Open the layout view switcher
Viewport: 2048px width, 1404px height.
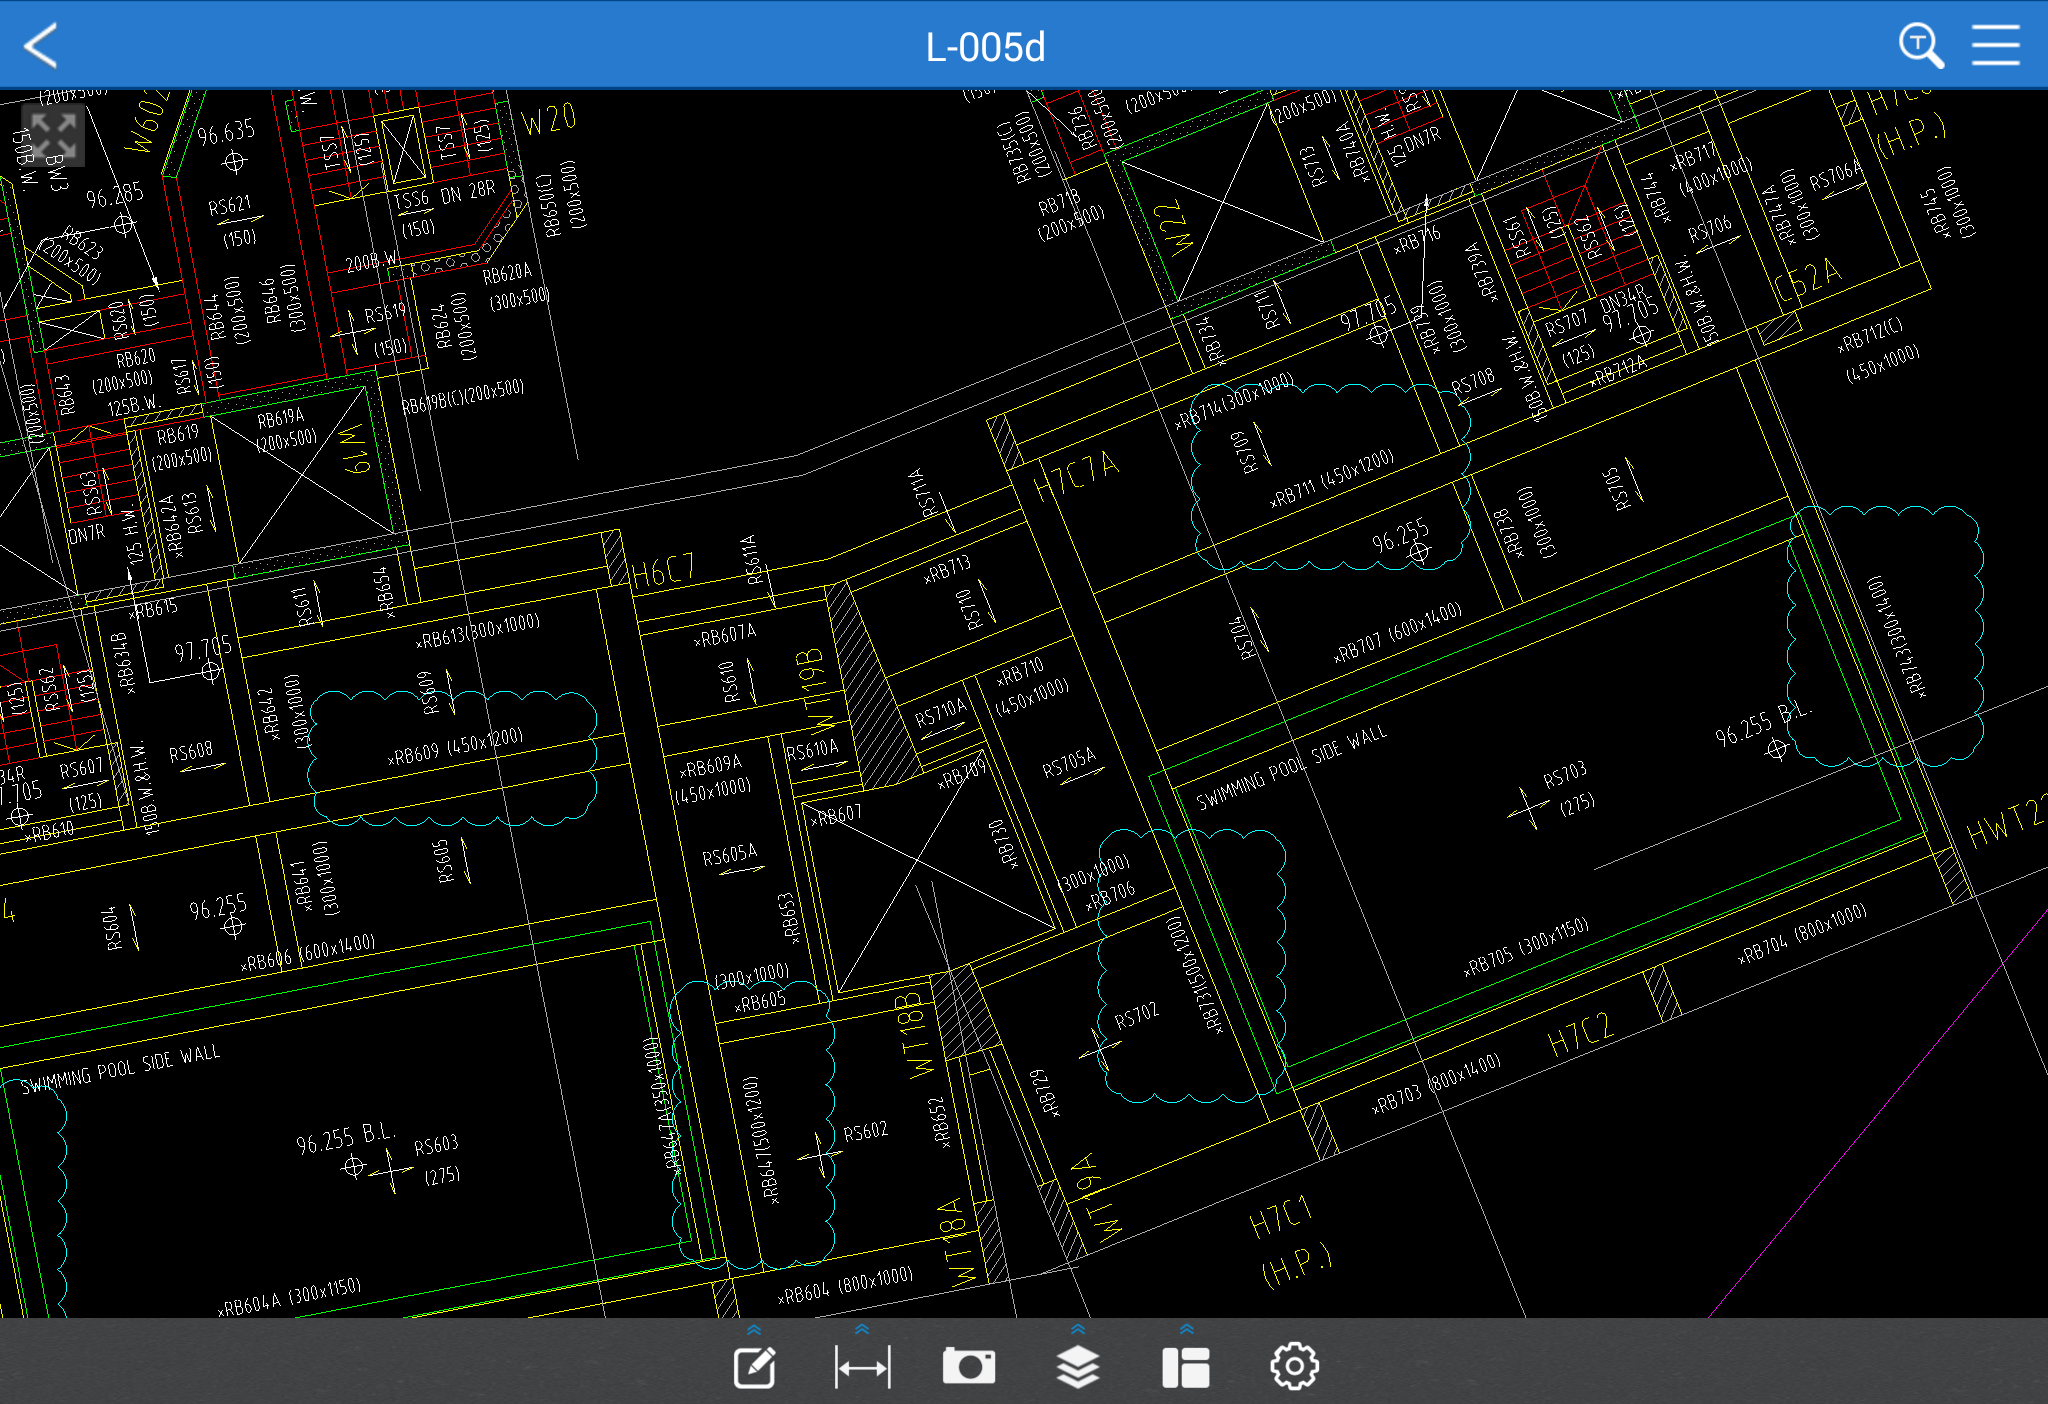click(1186, 1367)
